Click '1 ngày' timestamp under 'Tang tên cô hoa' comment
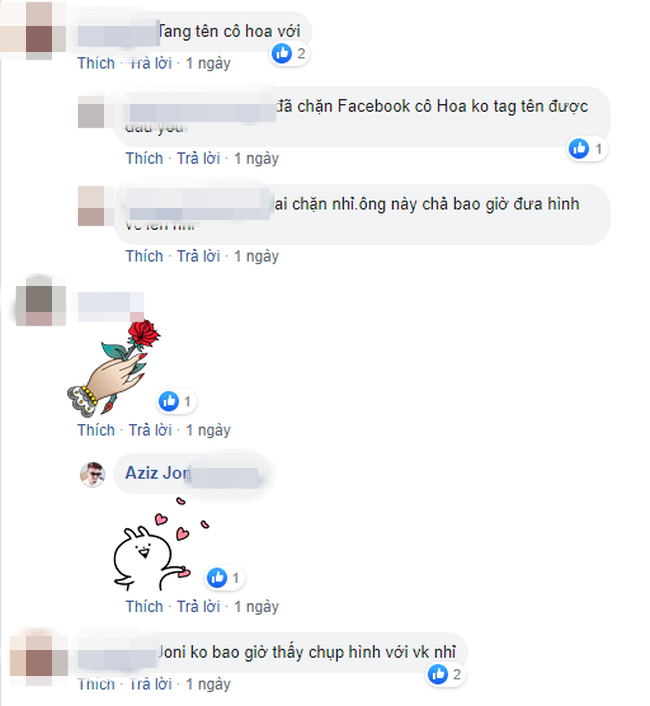This screenshot has height=706, width=650. [x=208, y=63]
